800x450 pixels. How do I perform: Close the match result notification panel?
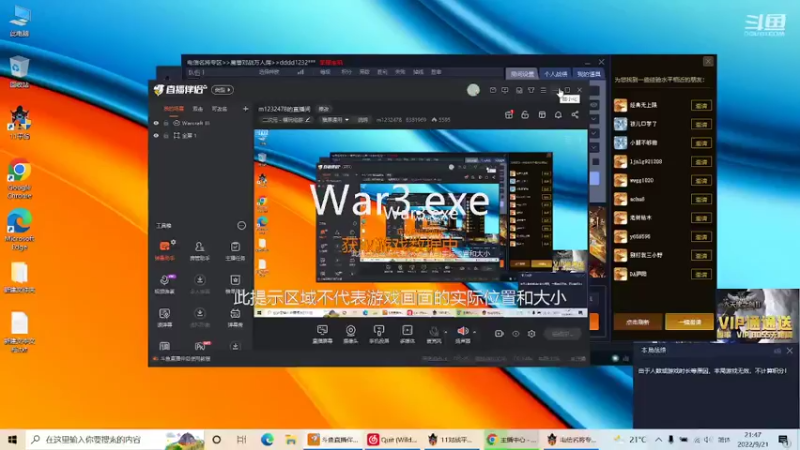(790, 351)
